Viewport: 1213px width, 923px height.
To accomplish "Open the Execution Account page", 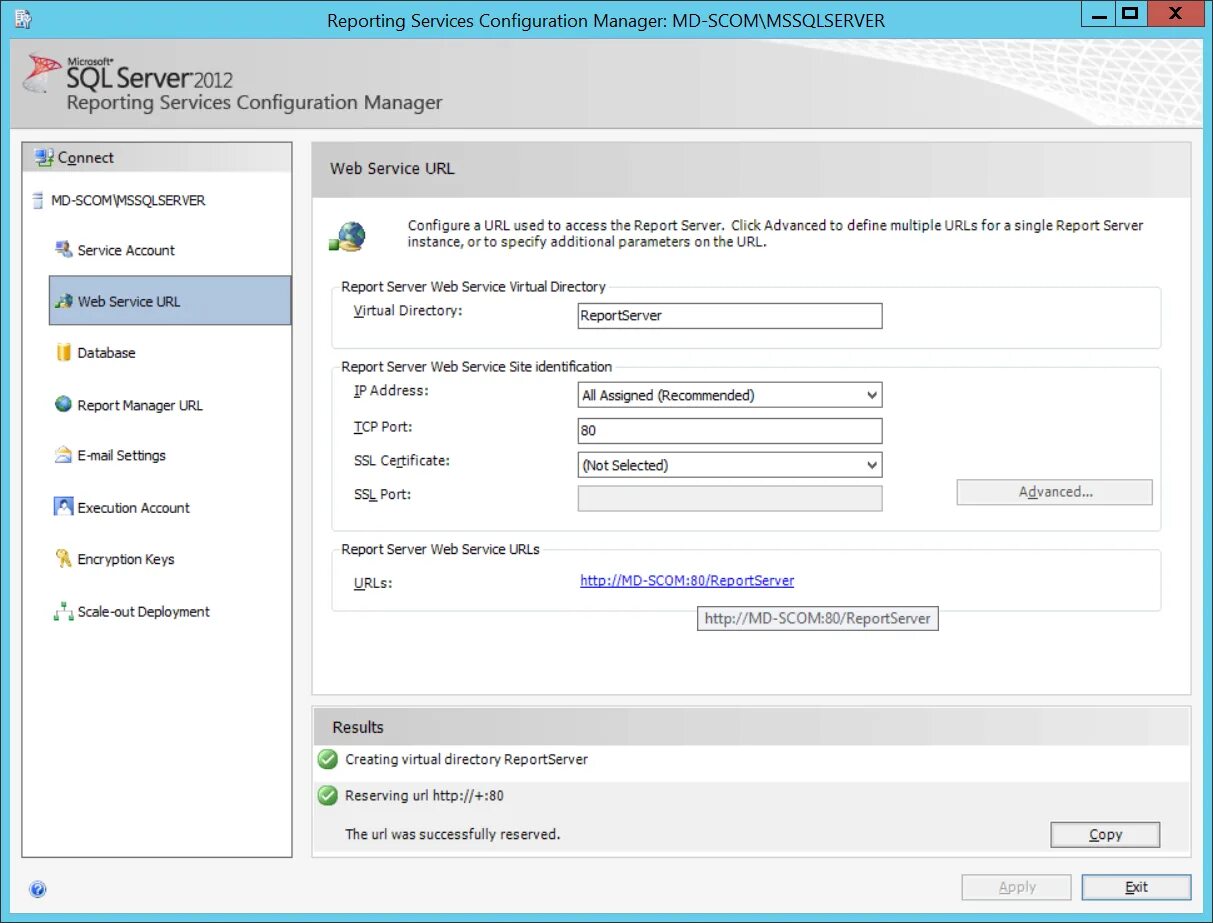I will tap(170, 508).
